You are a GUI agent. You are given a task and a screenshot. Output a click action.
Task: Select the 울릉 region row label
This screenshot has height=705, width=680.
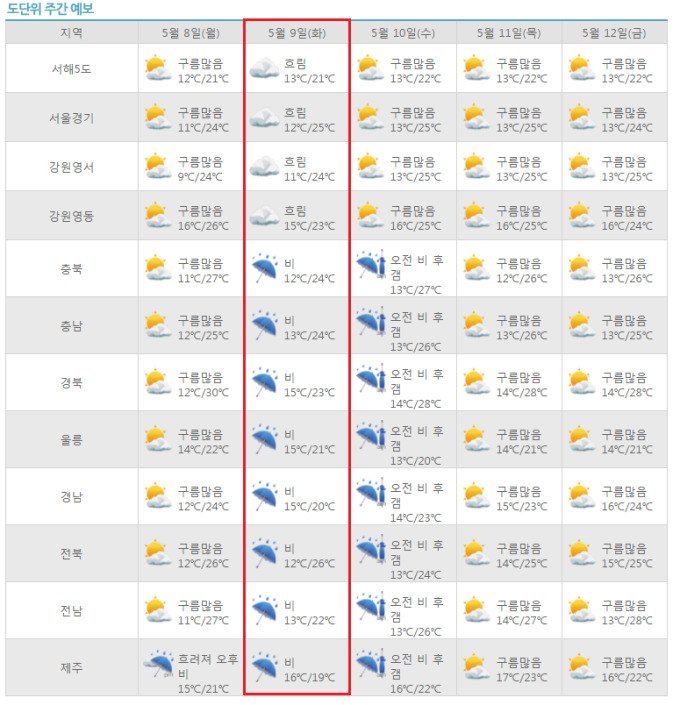(x=72, y=440)
